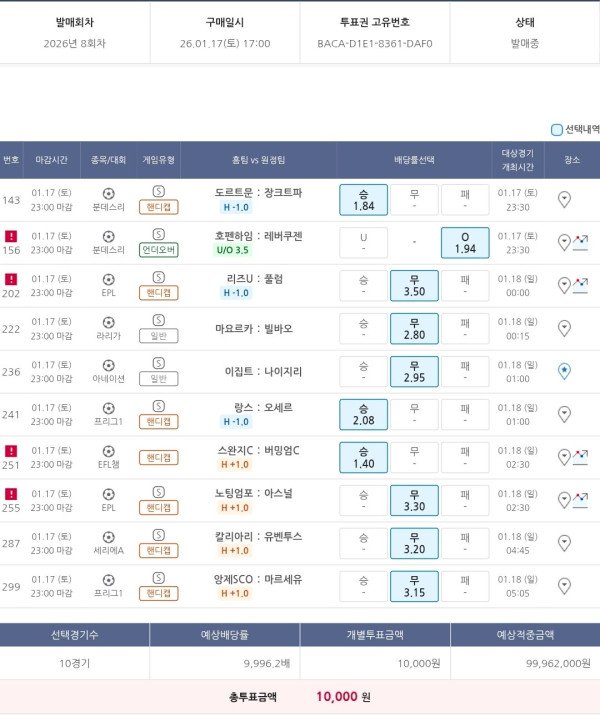Click red alert icon on match 255
Viewport: 600px width, 716px height.
11,494
